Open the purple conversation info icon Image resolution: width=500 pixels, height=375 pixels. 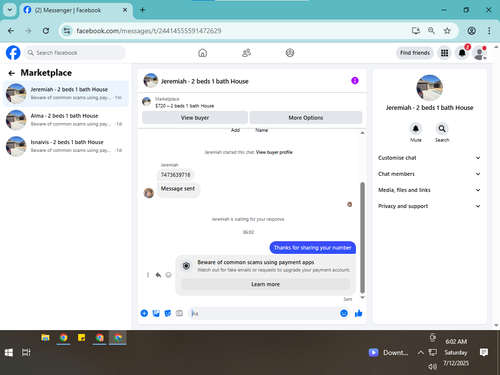pos(355,80)
